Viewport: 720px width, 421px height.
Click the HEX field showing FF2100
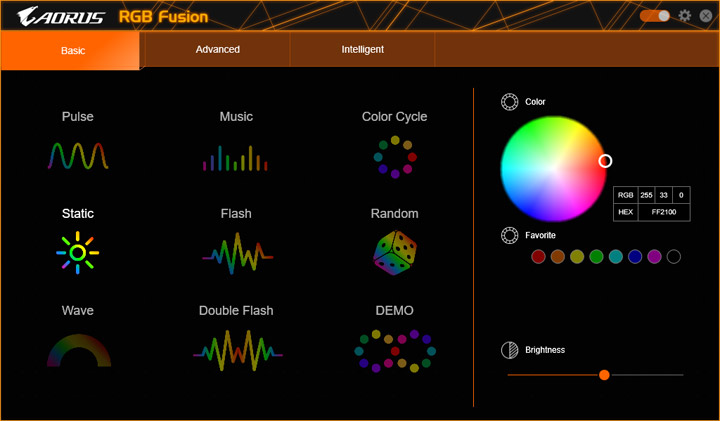pyautogui.click(x=664, y=212)
